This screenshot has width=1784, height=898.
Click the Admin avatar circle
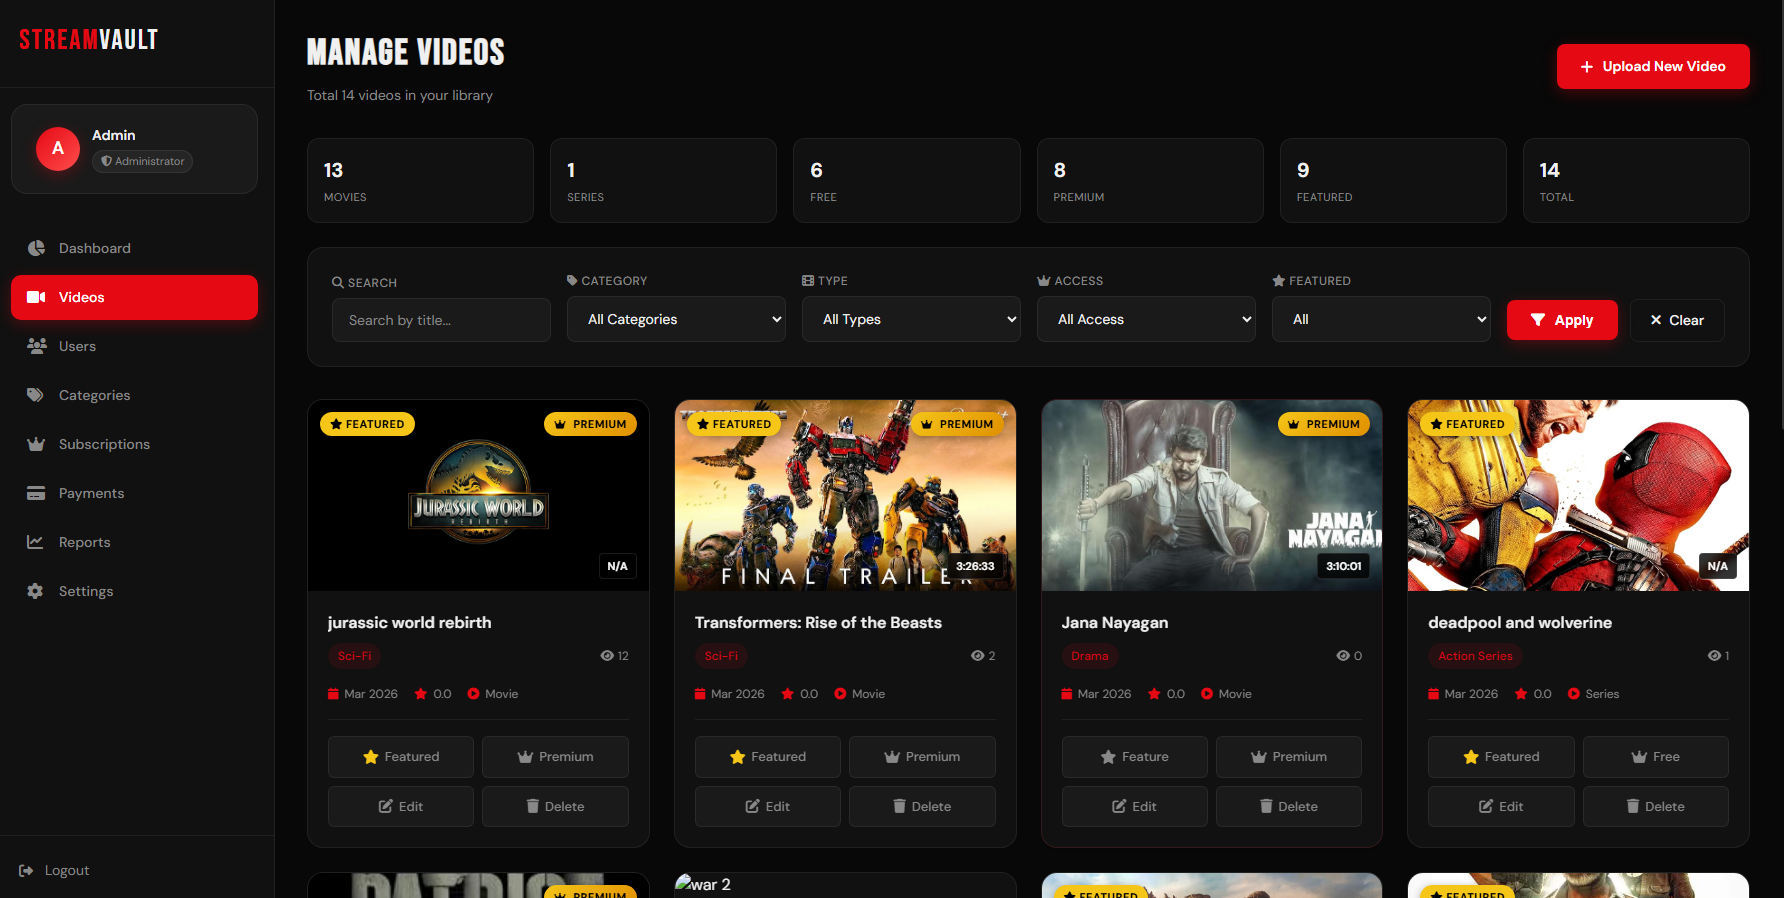tap(58, 149)
